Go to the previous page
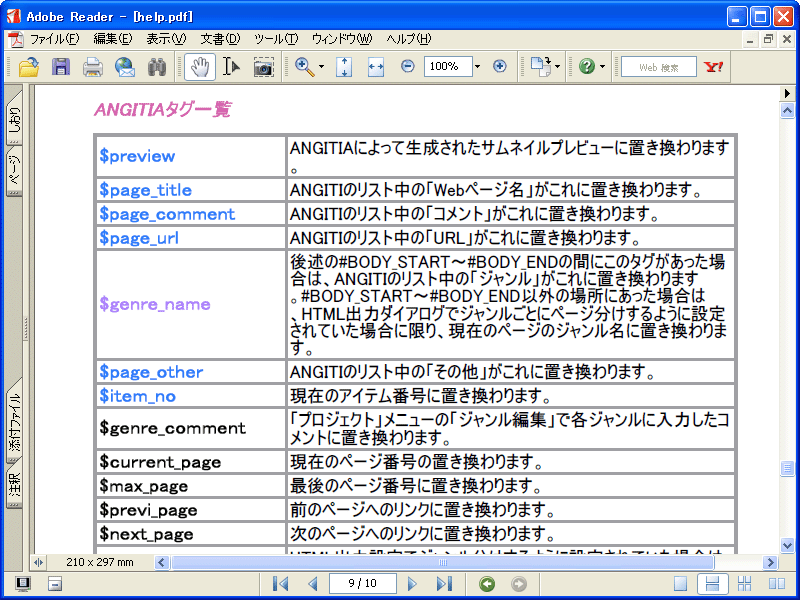The image size is (800, 600). 313,583
